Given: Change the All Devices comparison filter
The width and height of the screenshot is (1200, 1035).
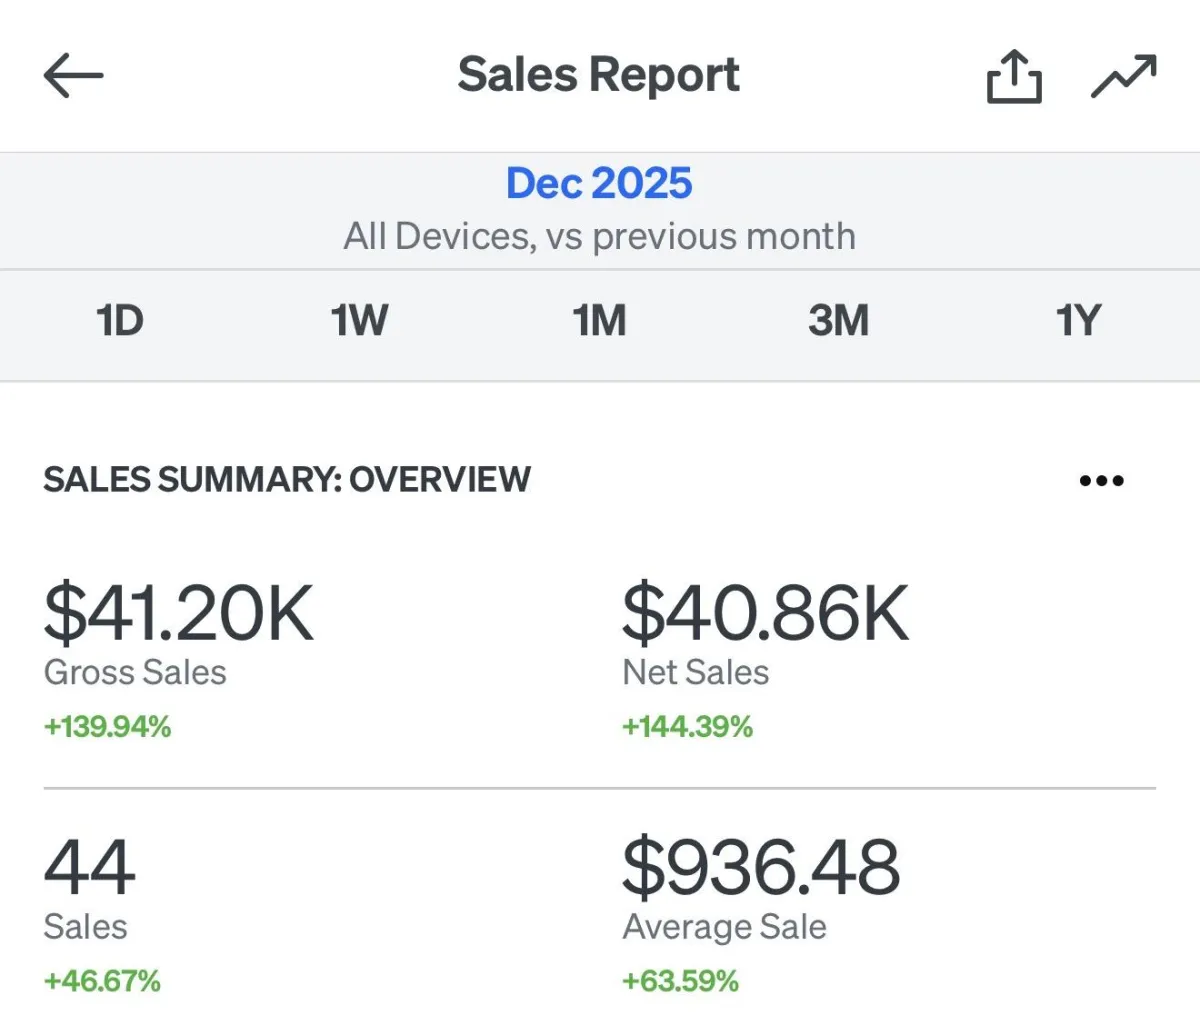Looking at the screenshot, I should (599, 237).
